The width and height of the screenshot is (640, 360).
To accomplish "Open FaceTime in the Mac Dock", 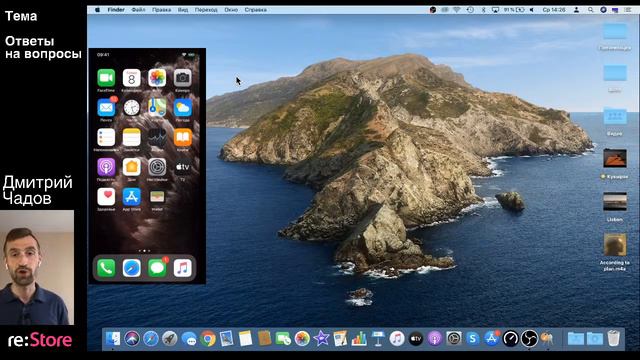I will pos(283,339).
